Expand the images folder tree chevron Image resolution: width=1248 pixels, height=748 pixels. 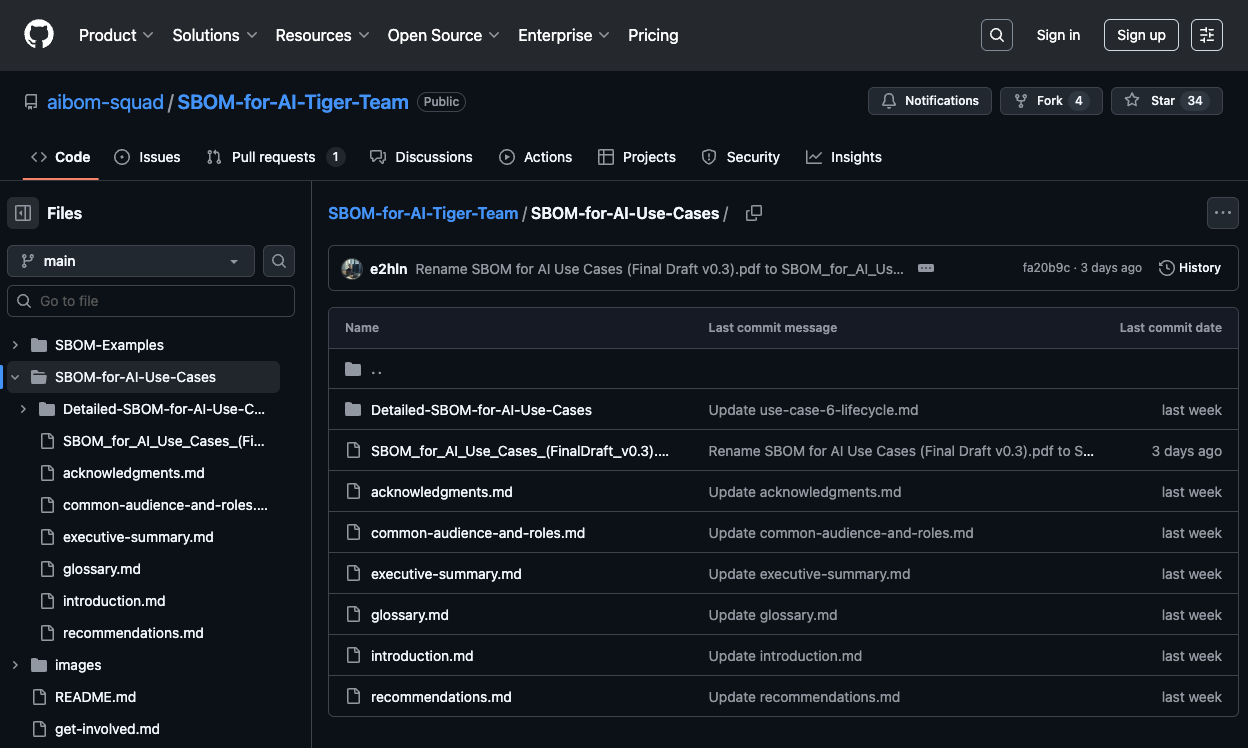[x=15, y=665]
